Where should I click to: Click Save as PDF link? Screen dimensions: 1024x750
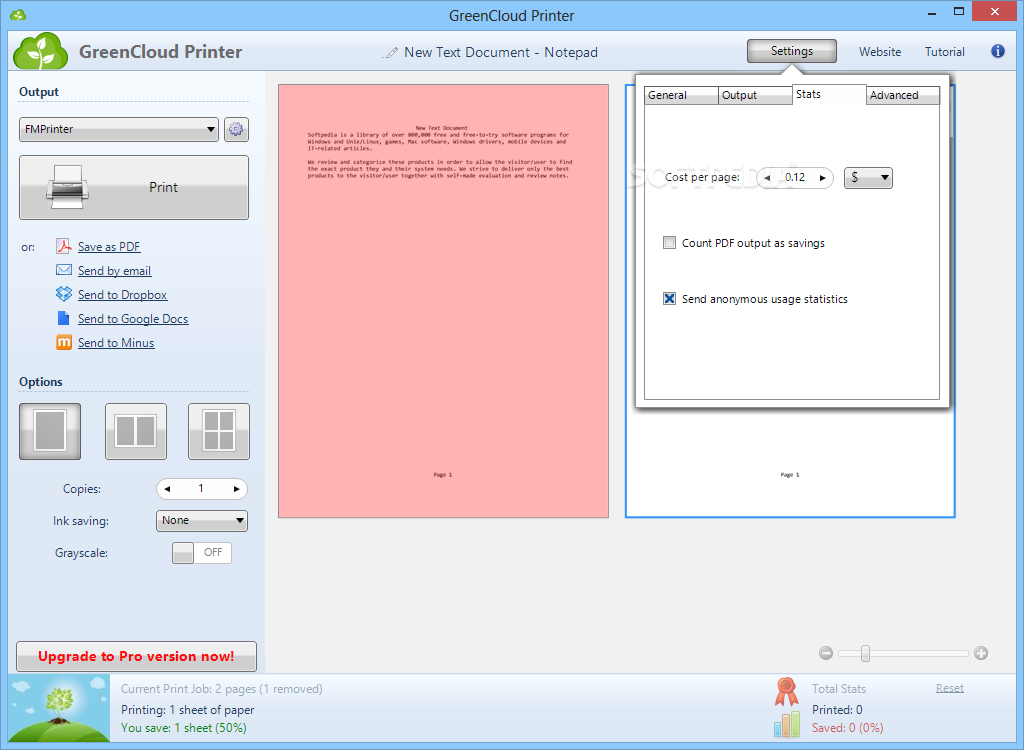coord(109,247)
